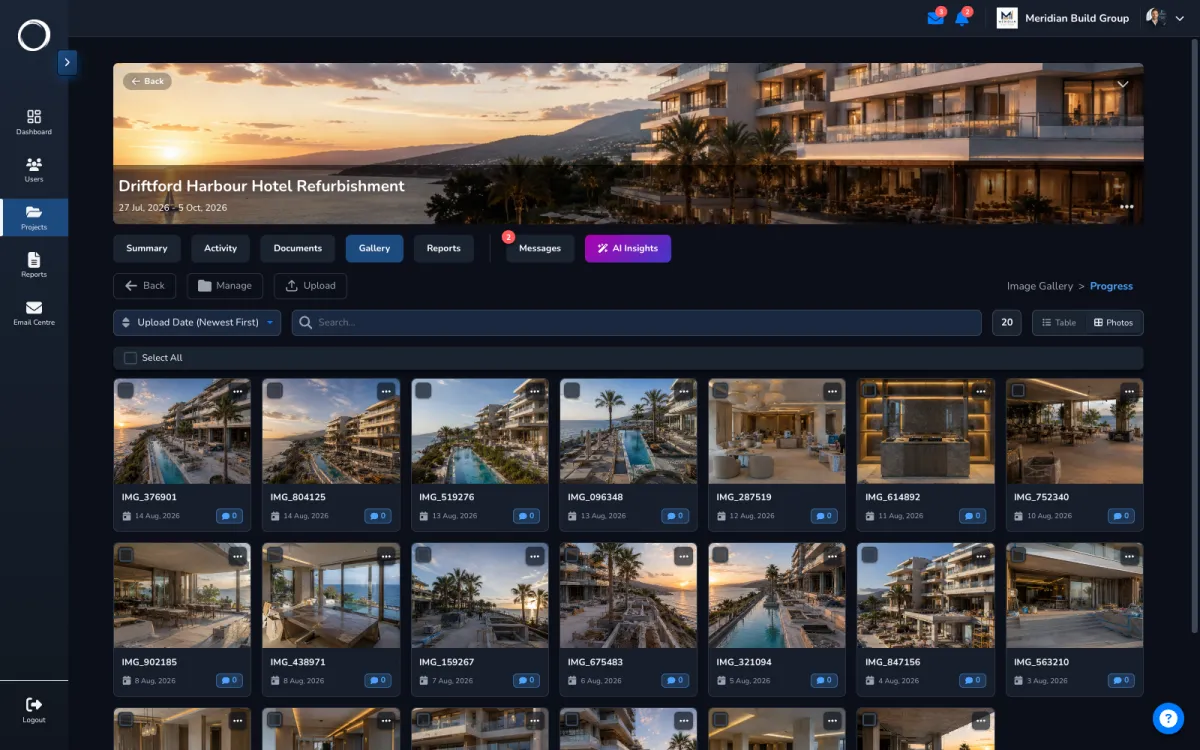The width and height of the screenshot is (1200, 750).
Task: Expand the sidebar with chevron arrow
Action: [67, 62]
